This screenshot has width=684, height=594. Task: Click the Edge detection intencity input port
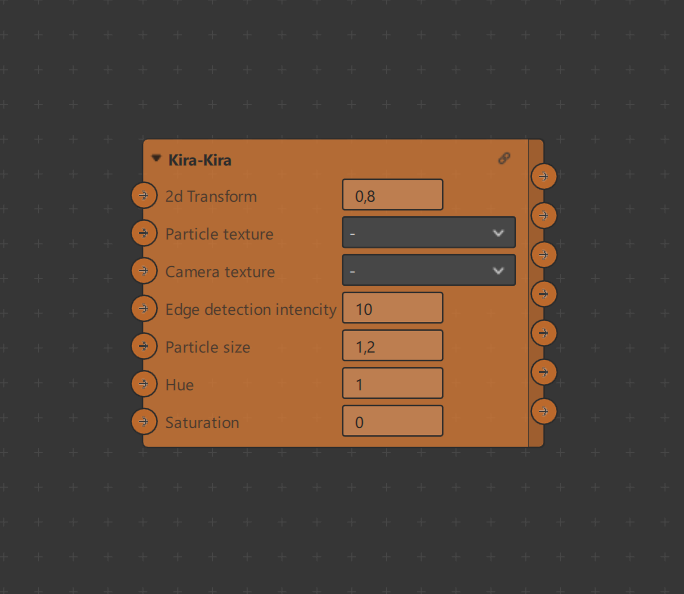tap(144, 309)
